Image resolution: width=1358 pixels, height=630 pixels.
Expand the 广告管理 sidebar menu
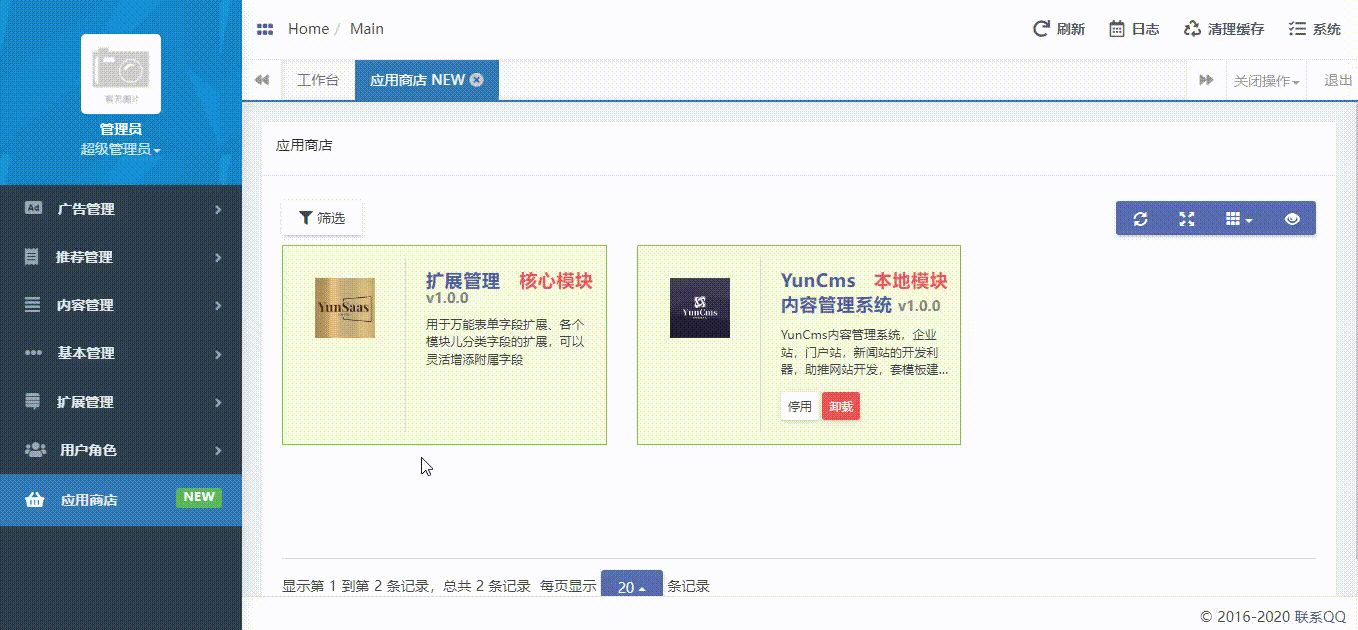point(120,209)
